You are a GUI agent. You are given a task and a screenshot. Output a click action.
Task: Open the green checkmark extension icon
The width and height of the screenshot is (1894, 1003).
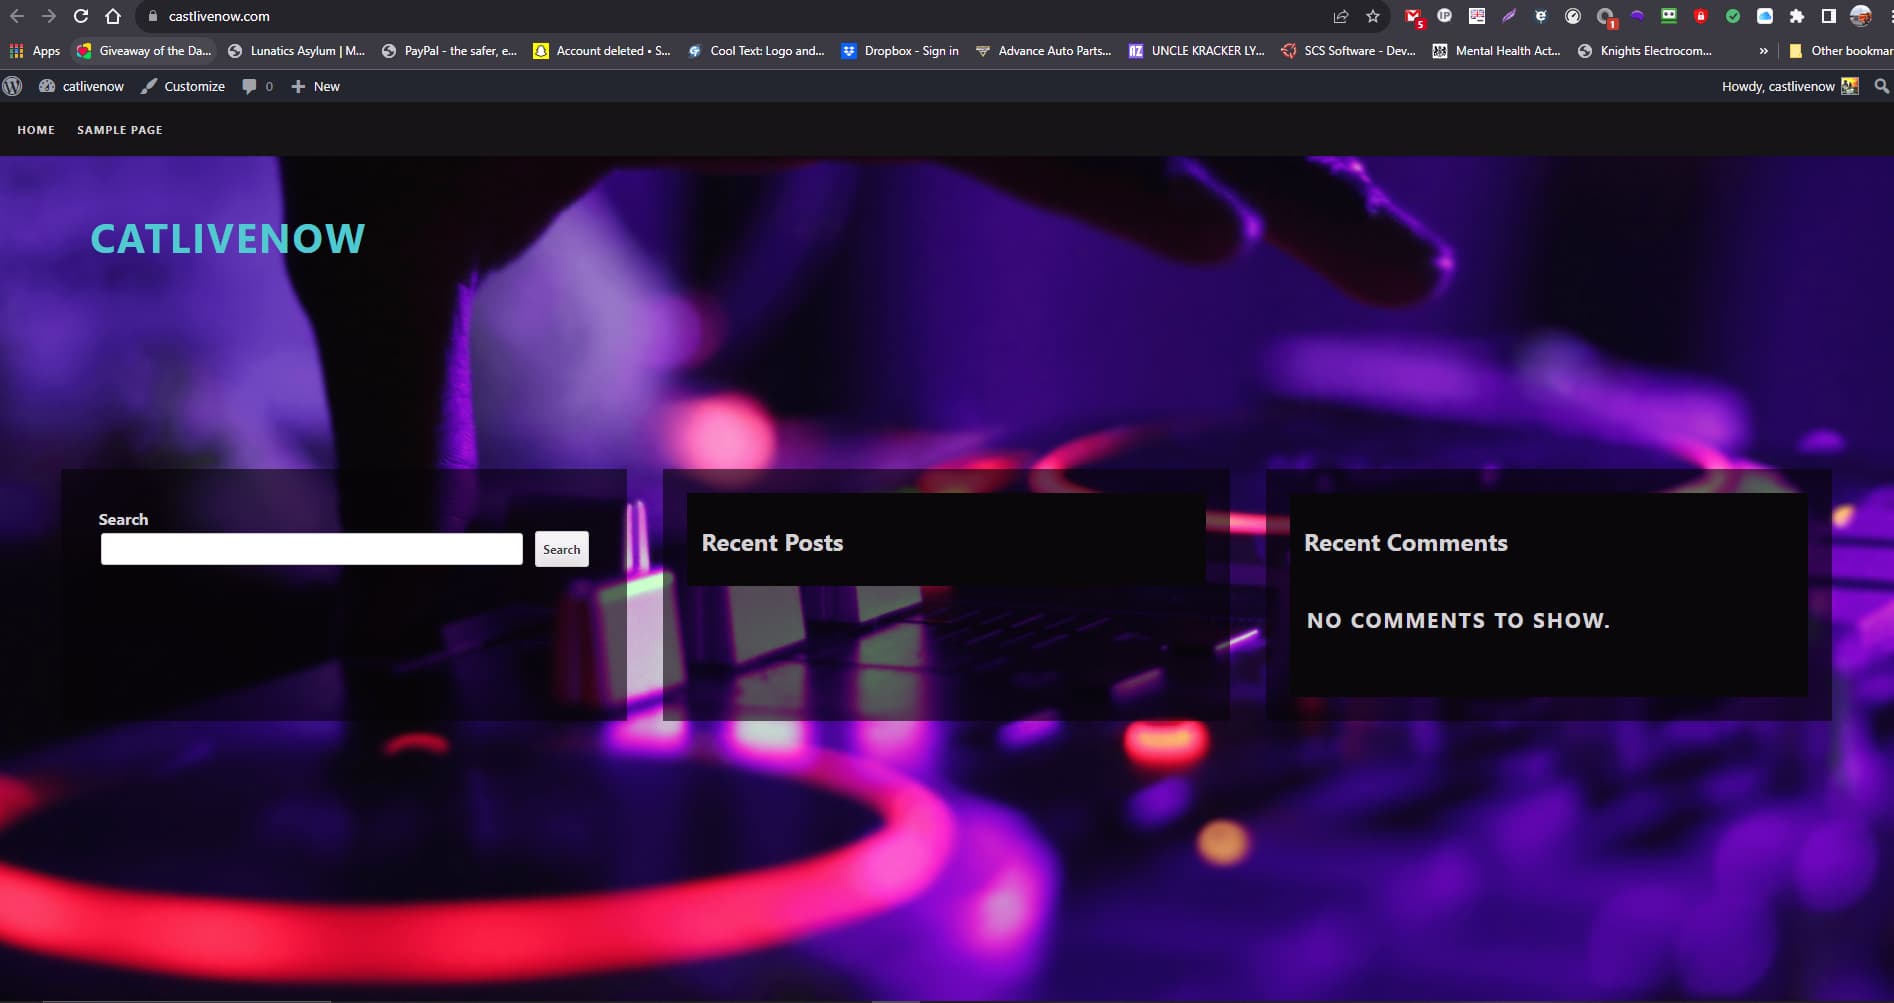point(1733,16)
